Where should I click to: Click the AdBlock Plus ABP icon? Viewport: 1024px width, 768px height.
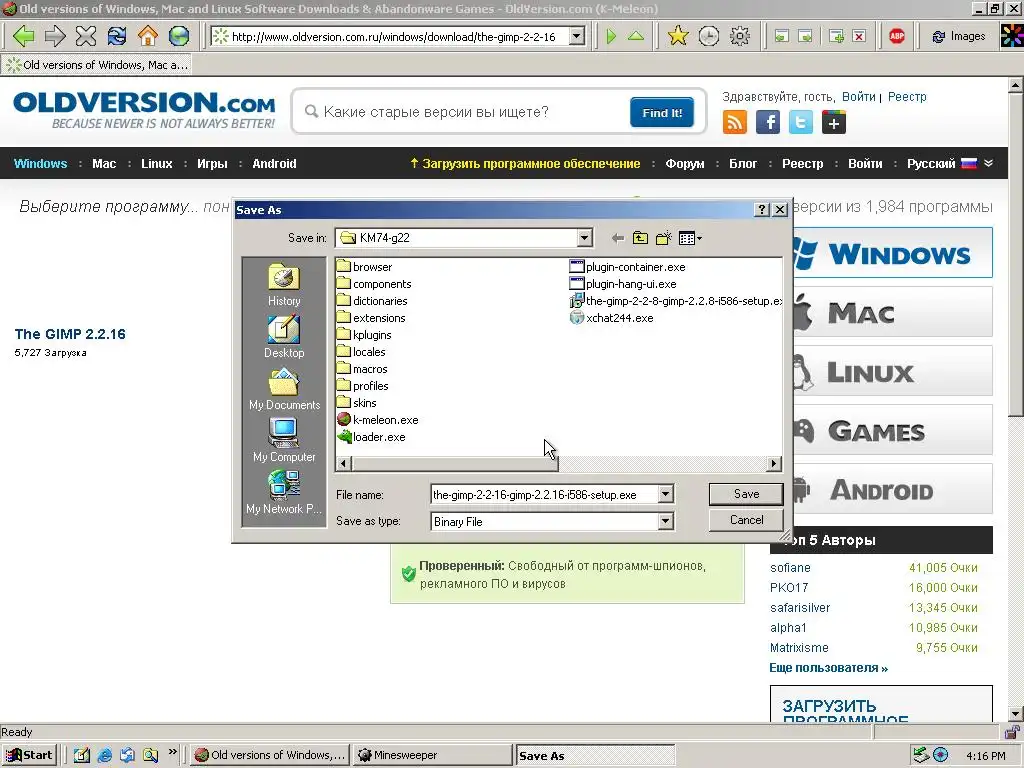coord(897,36)
